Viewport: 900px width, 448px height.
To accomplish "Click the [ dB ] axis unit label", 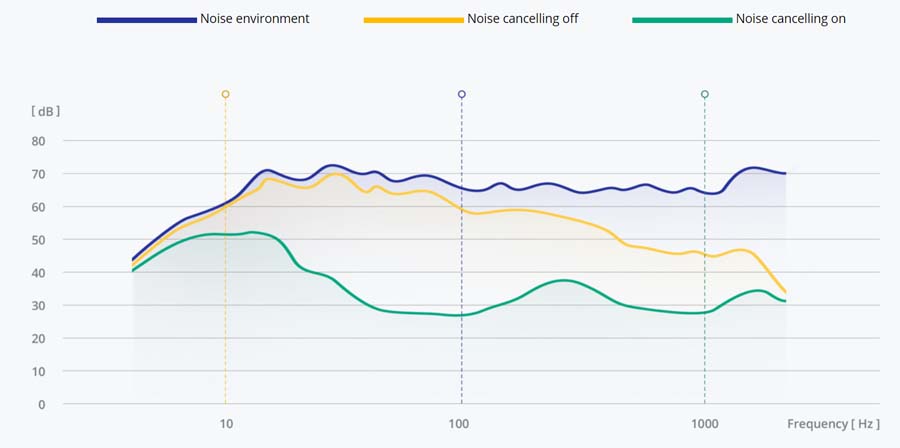I will click(46, 111).
